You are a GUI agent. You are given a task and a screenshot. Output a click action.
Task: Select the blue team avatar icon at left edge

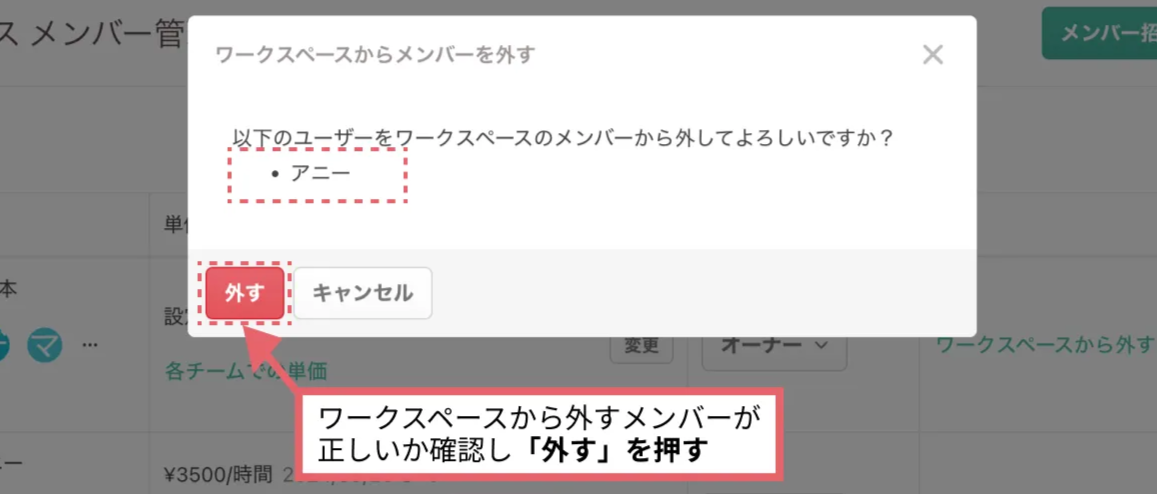pyautogui.click(x=4, y=345)
